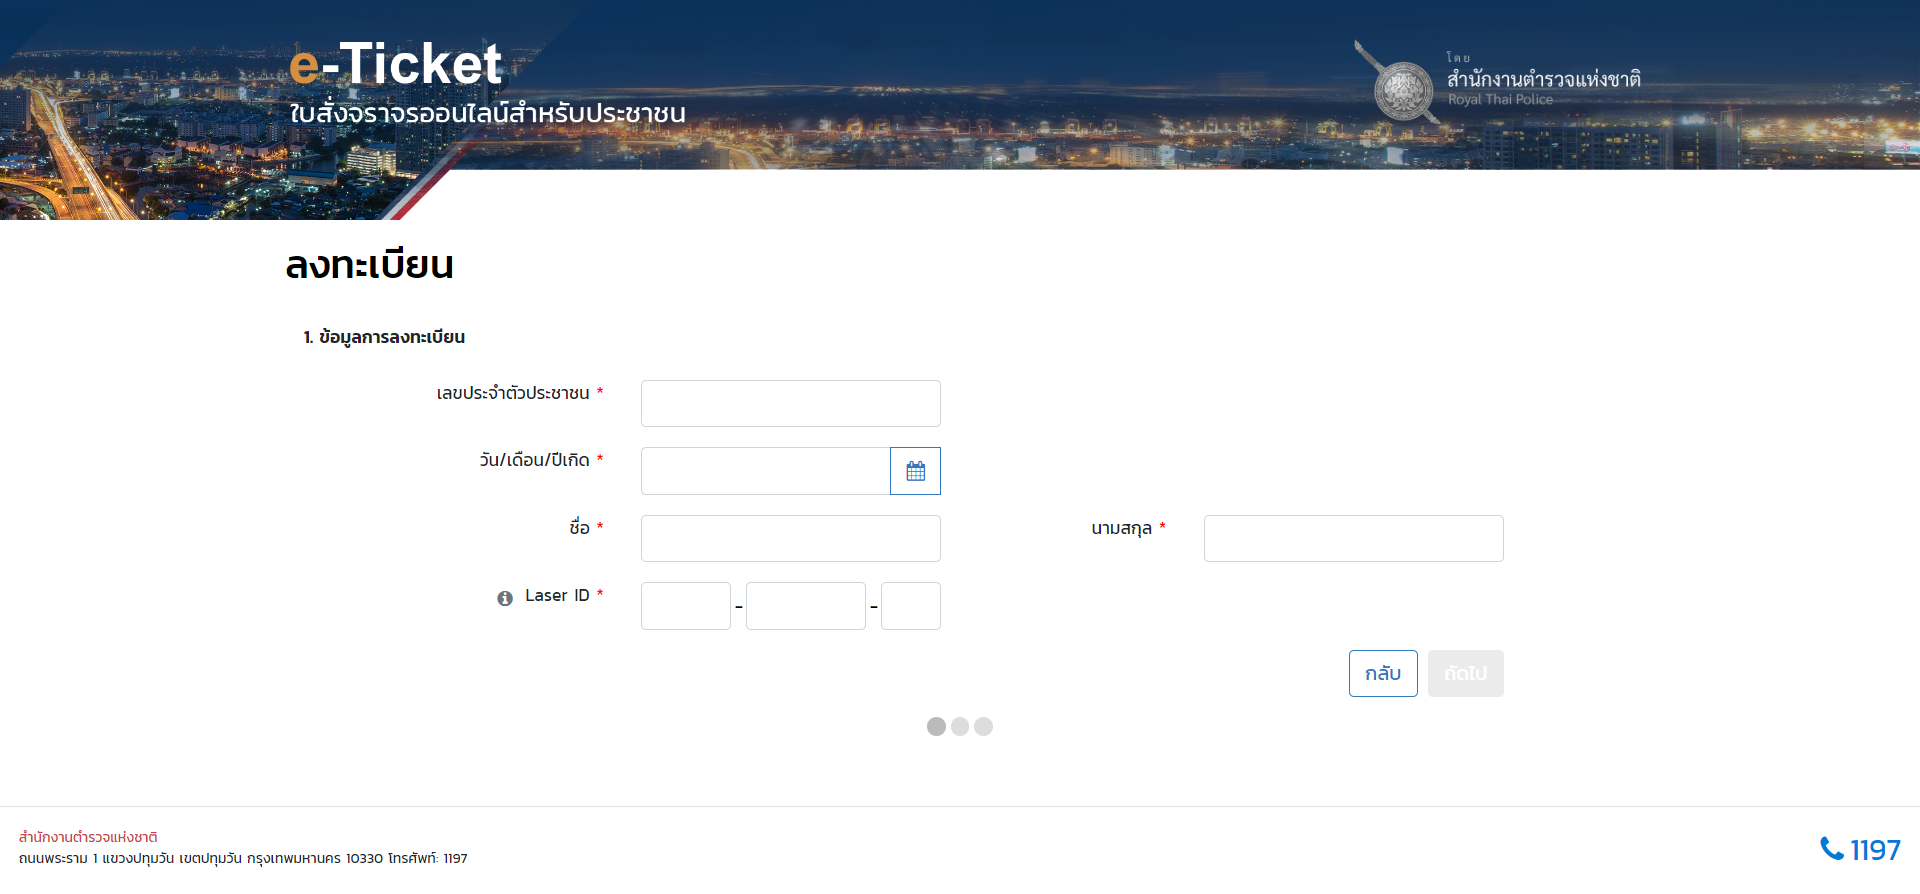Select the third step indicator dot

pyautogui.click(x=984, y=726)
